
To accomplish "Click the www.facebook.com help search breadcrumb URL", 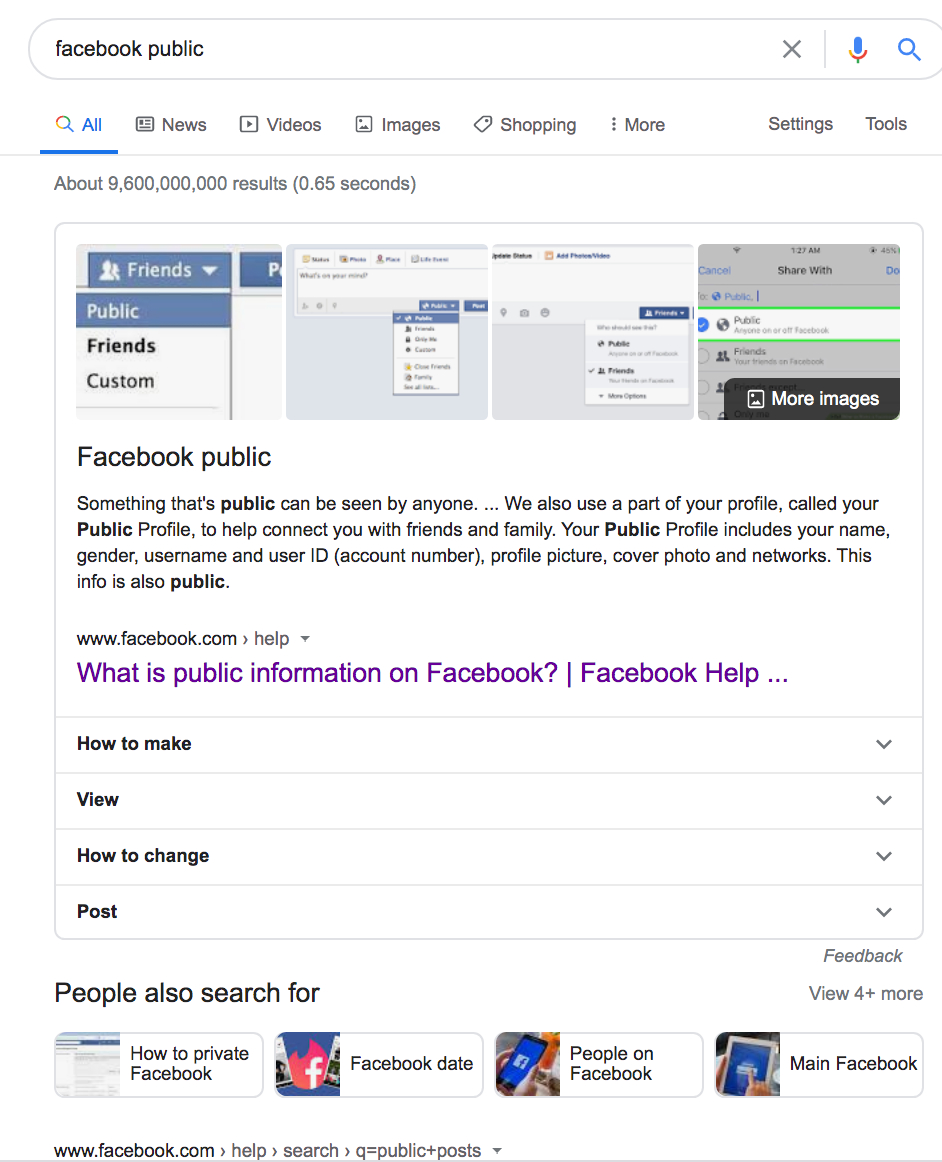I will click(268, 1151).
